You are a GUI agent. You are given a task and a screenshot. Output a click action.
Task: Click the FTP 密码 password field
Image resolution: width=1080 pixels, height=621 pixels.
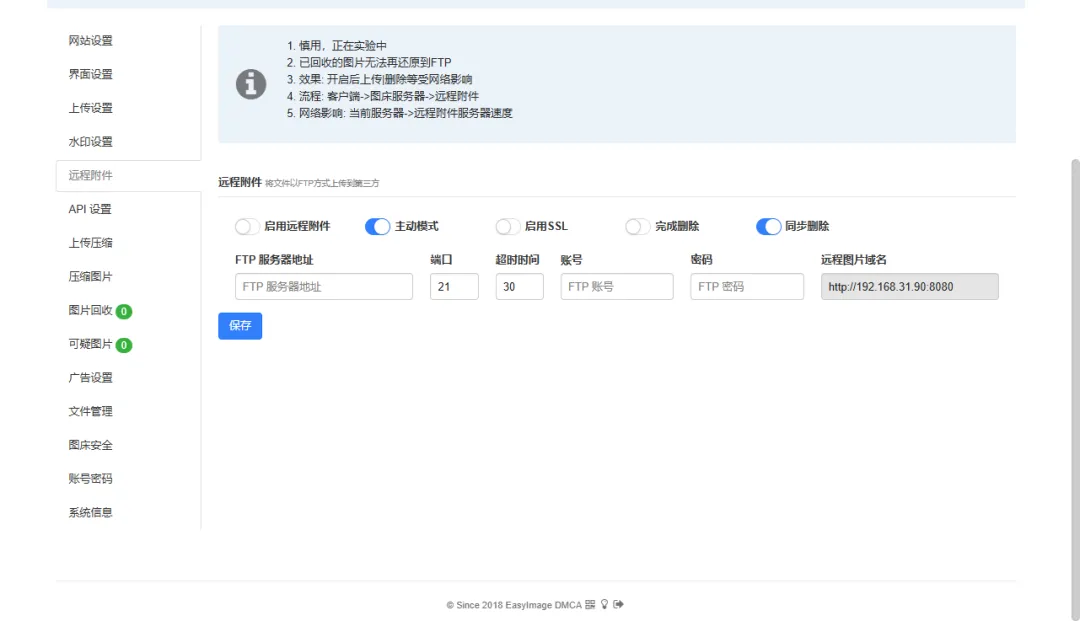(x=747, y=287)
